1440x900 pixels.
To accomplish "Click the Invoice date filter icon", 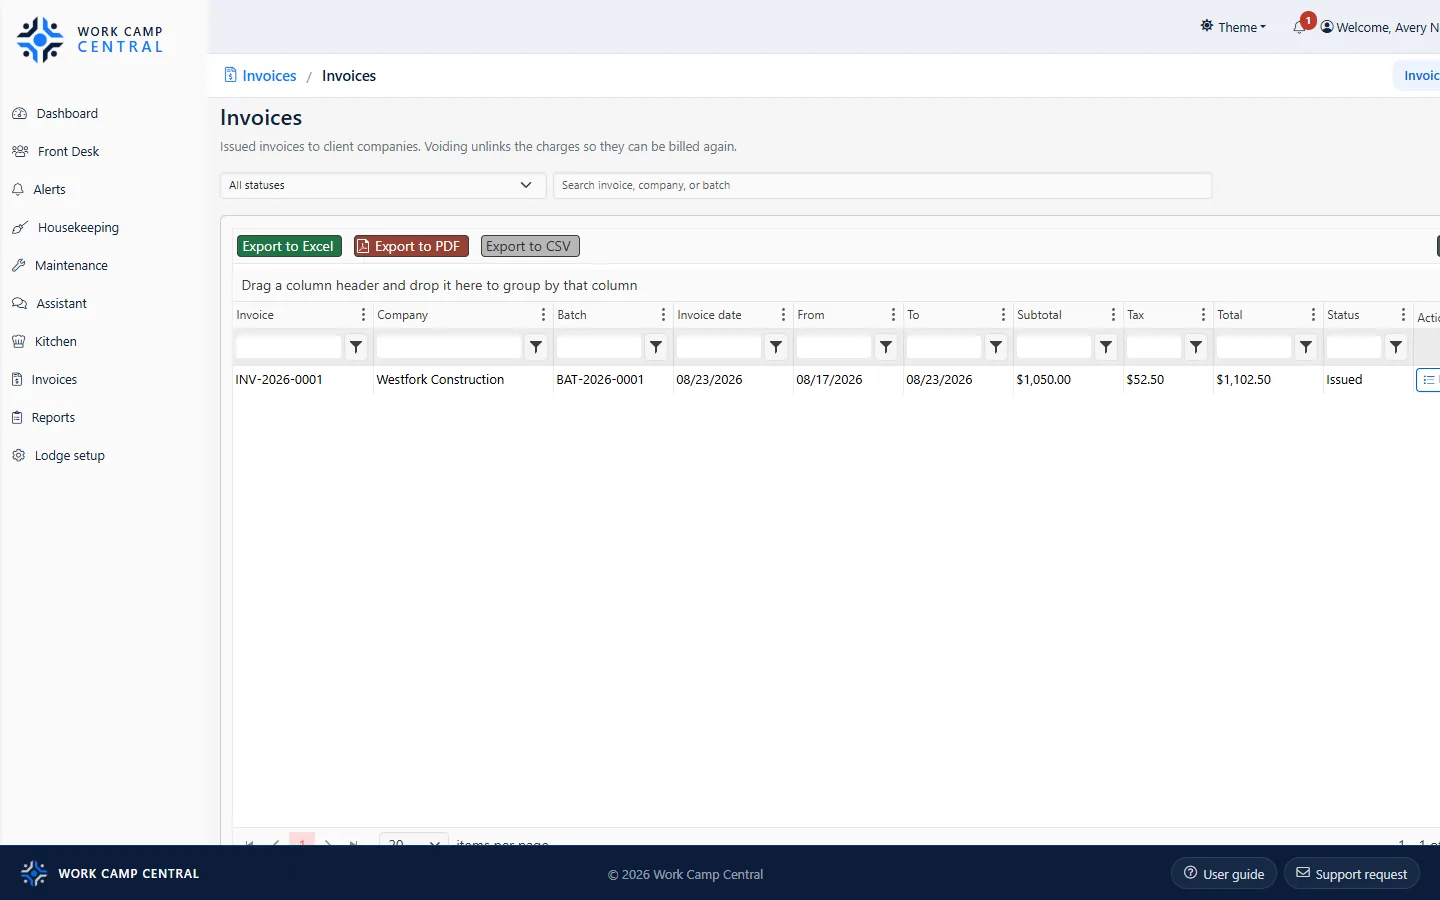I will (776, 347).
